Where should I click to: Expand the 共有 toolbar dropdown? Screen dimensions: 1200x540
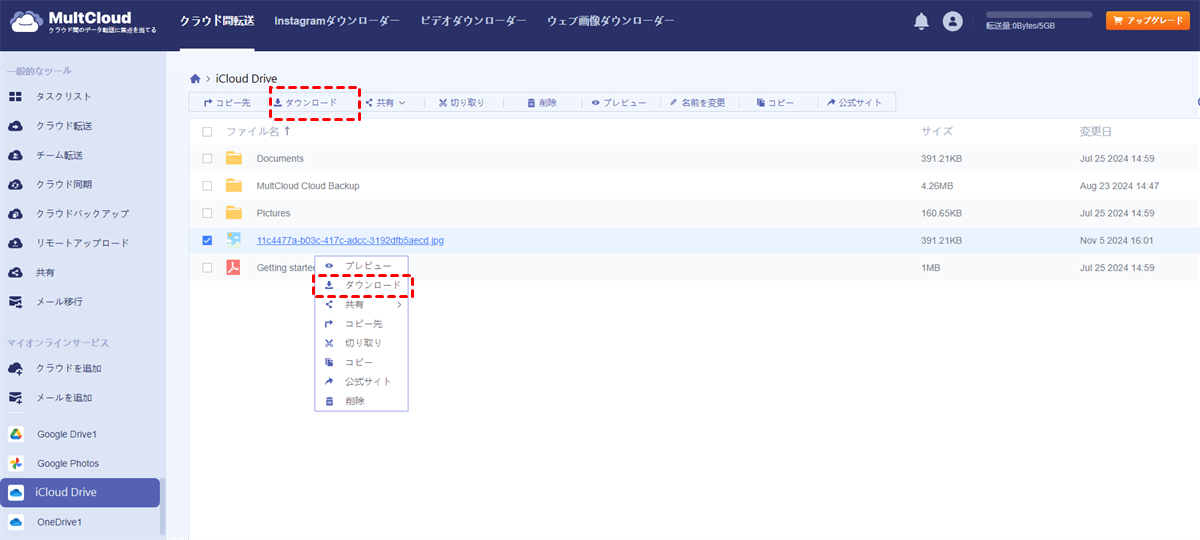[x=385, y=102]
